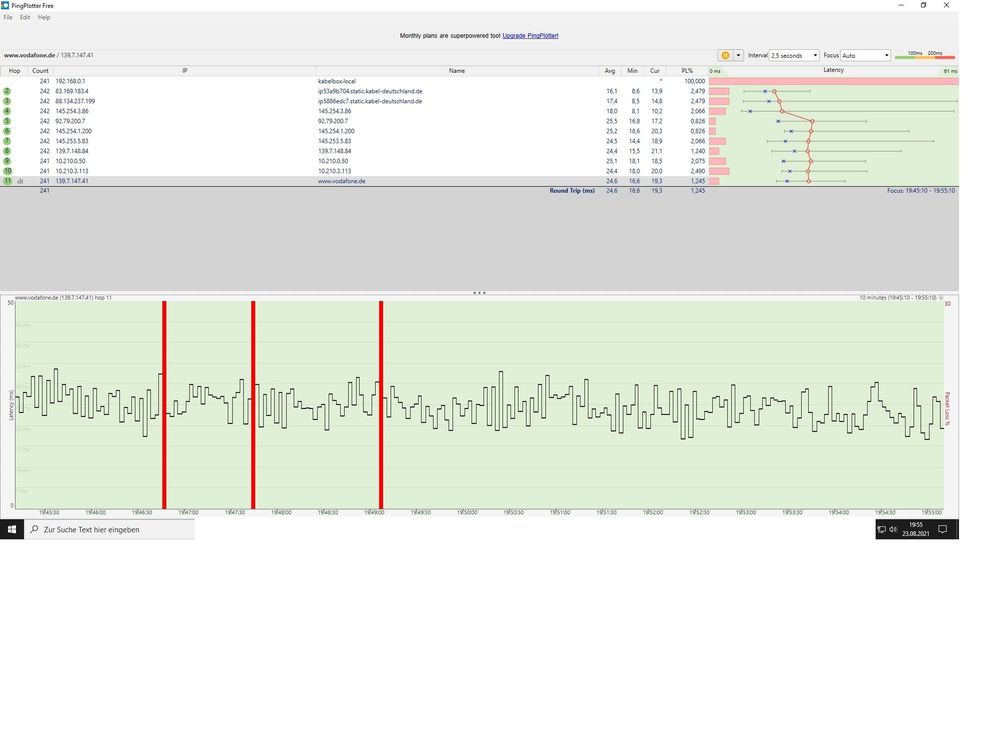Sort by the Hop column header
999x749 pixels.
coord(14,71)
